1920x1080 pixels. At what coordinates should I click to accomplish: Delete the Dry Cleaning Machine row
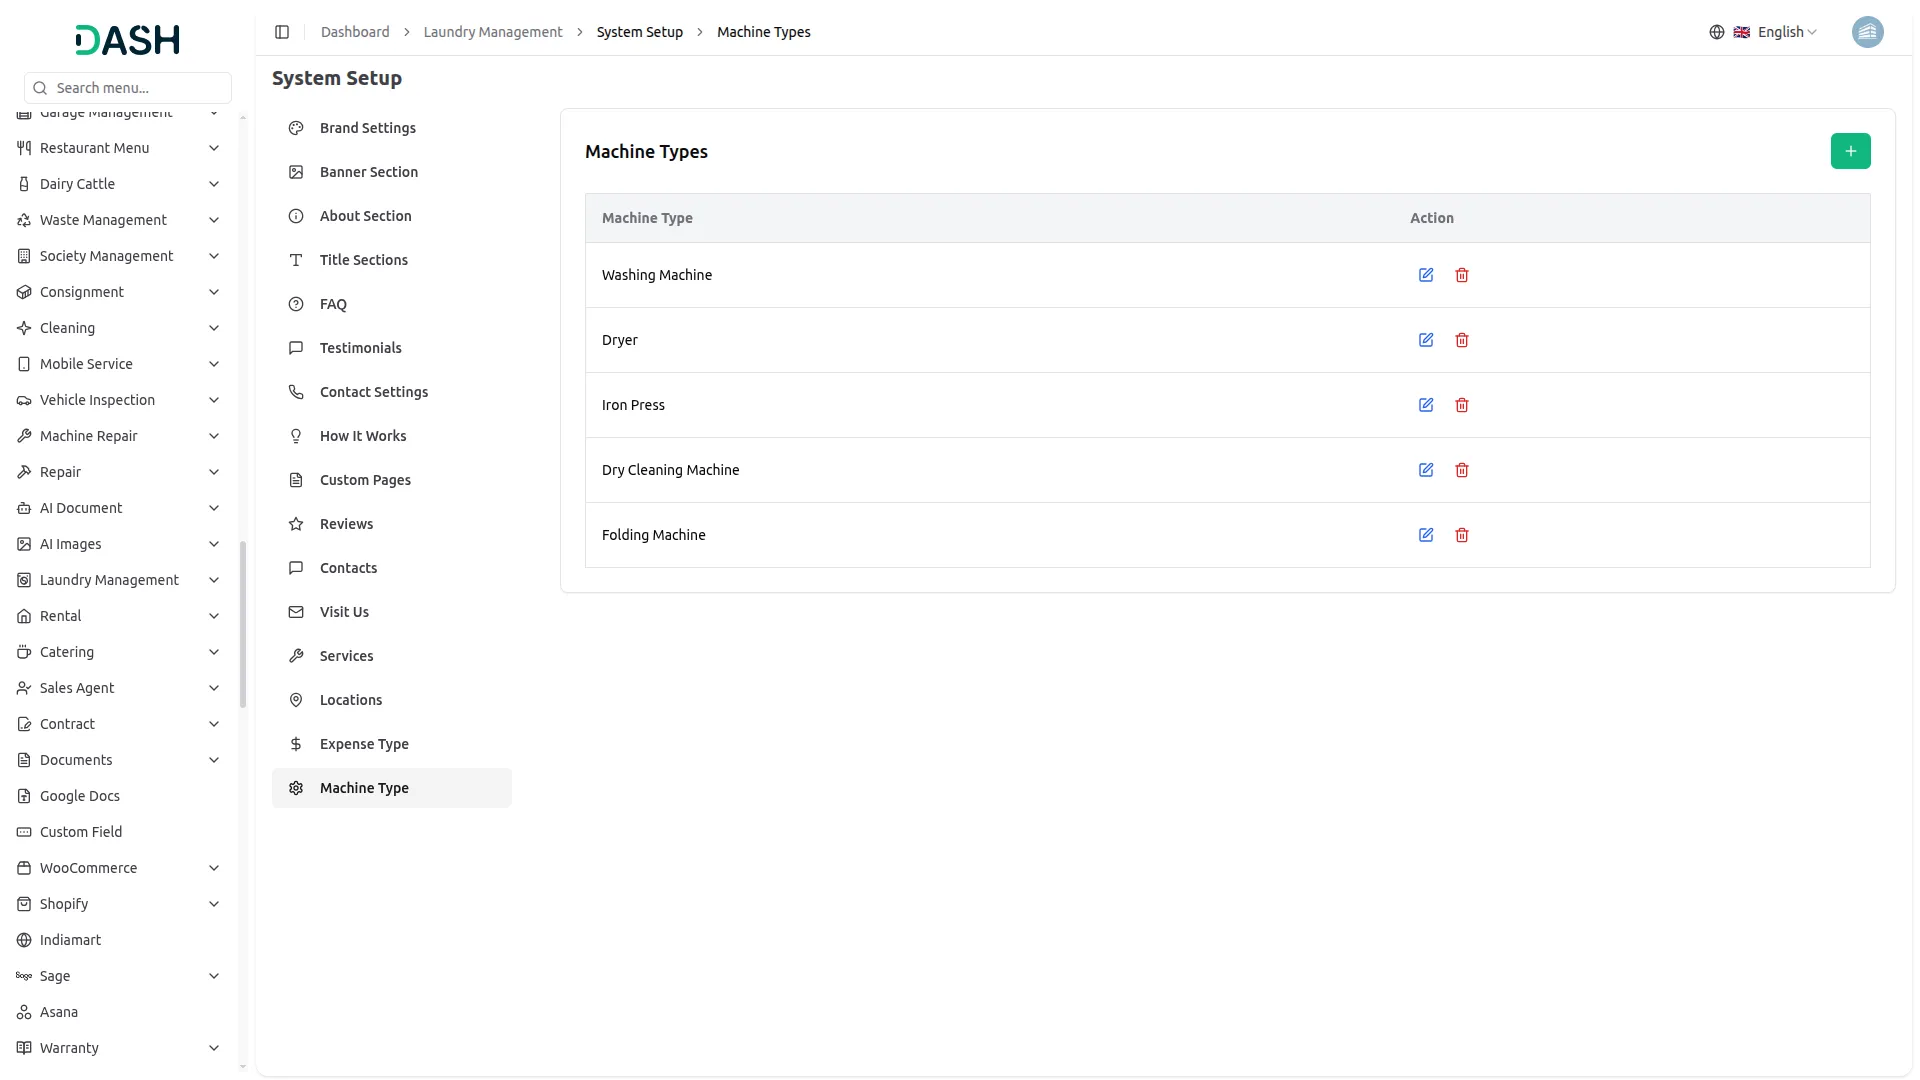[1462, 470]
